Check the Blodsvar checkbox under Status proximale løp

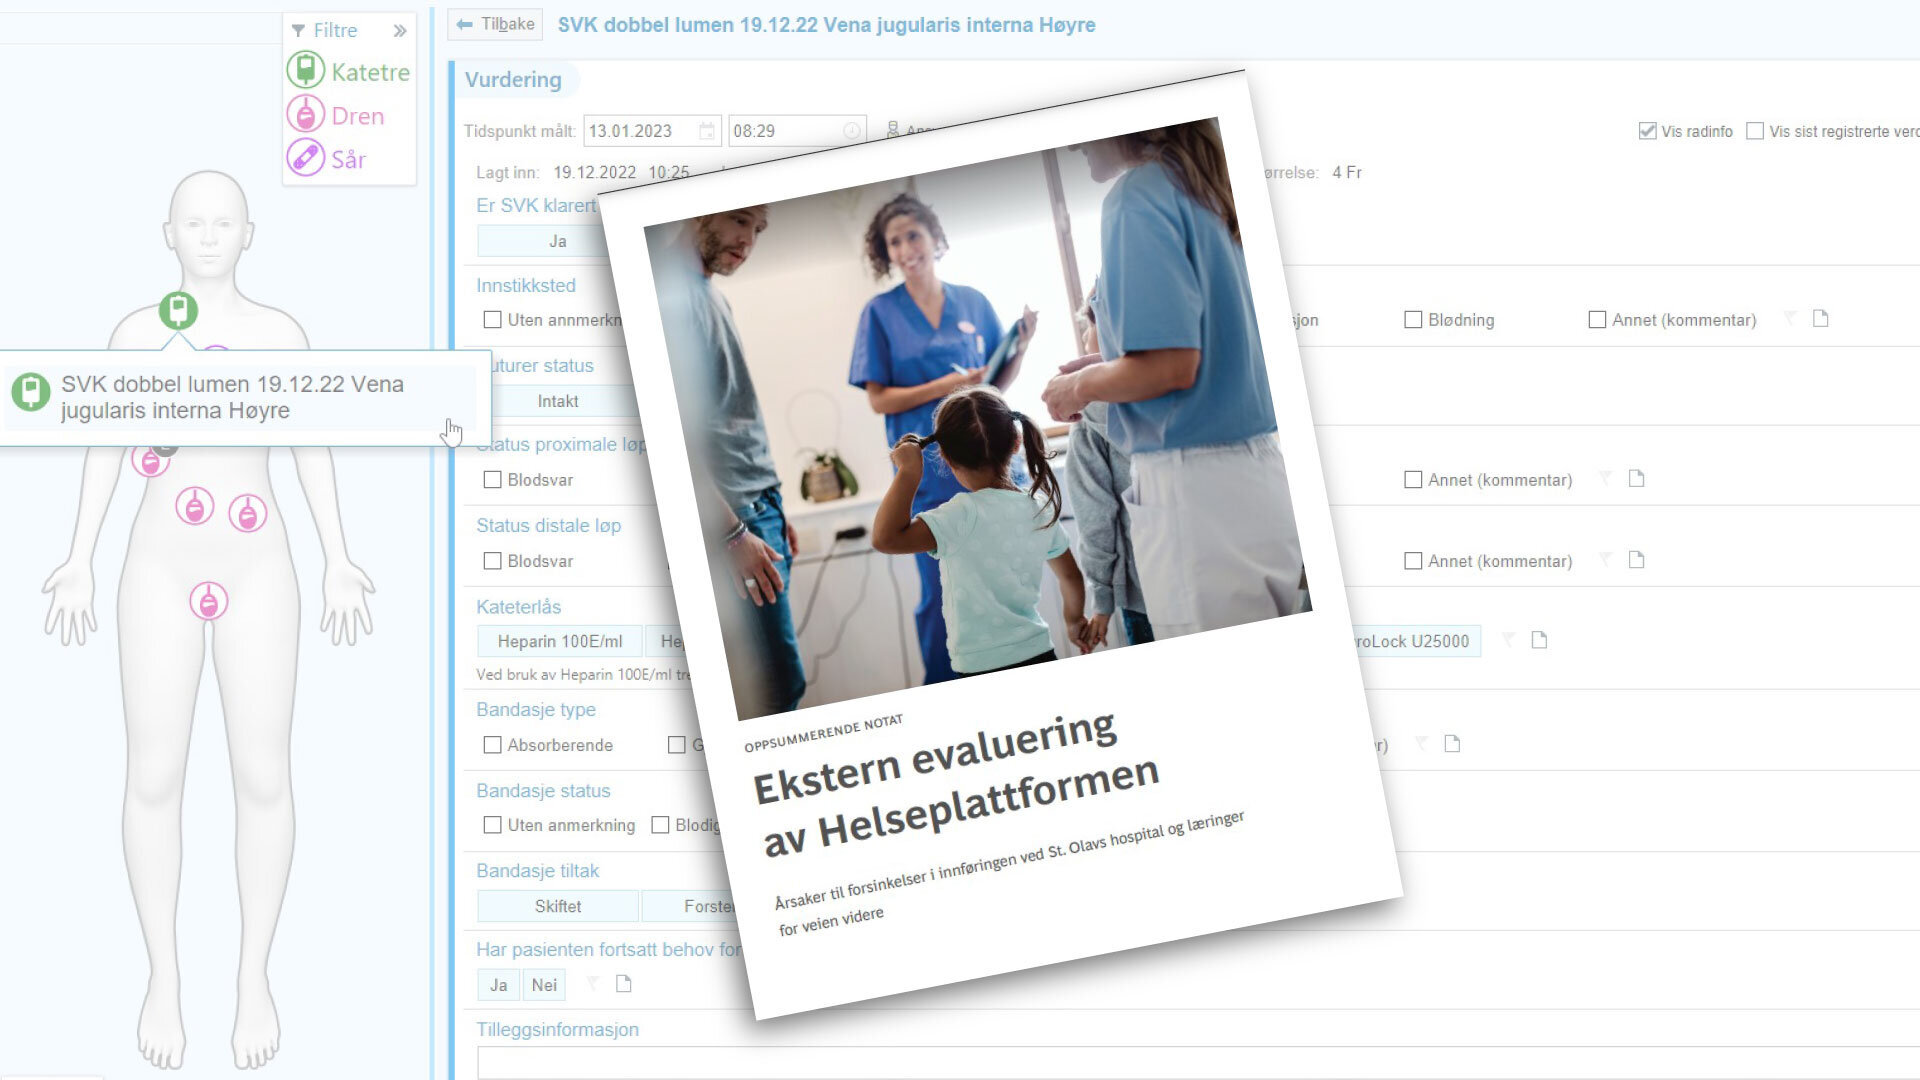491,480
